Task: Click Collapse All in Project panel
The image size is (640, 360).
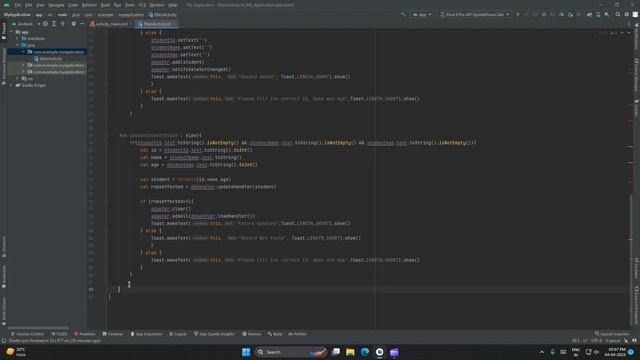Action: point(63,24)
